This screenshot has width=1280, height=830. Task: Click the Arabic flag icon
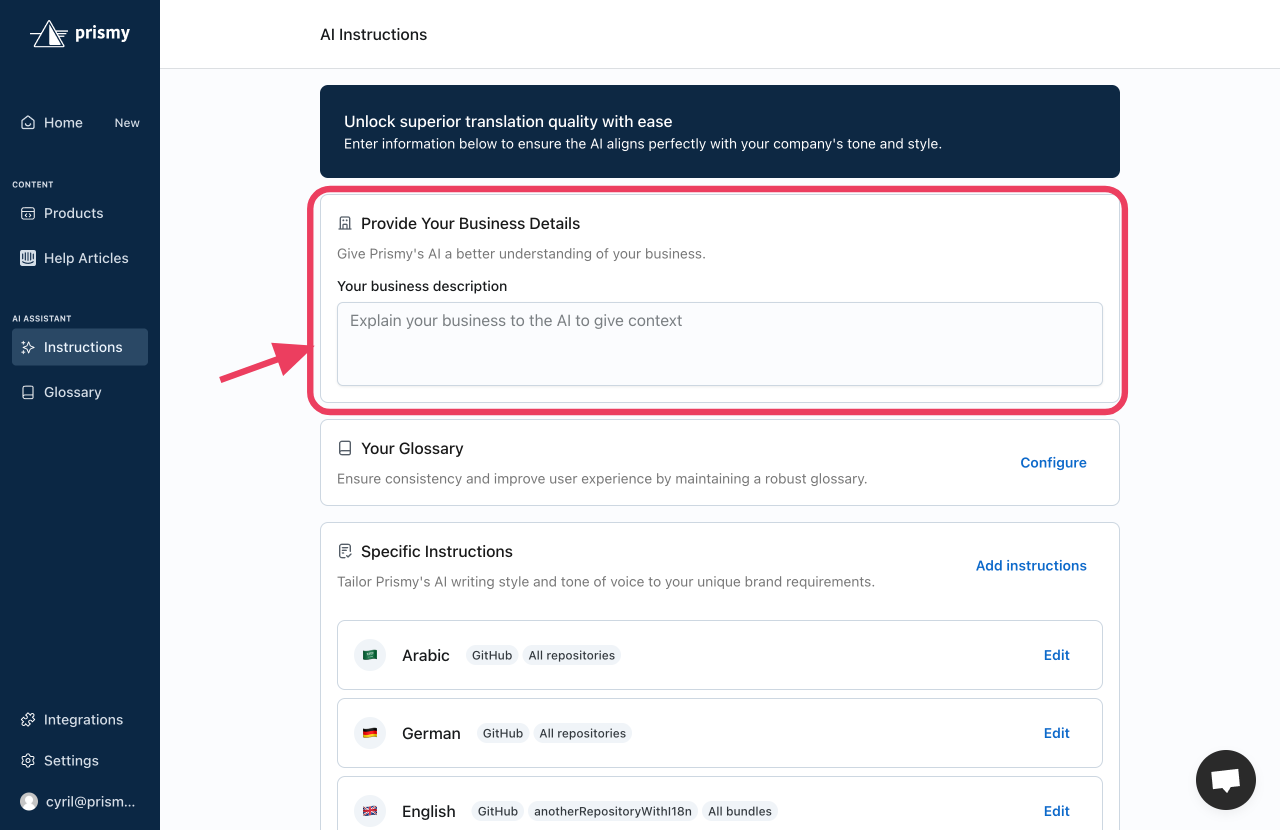(x=370, y=655)
